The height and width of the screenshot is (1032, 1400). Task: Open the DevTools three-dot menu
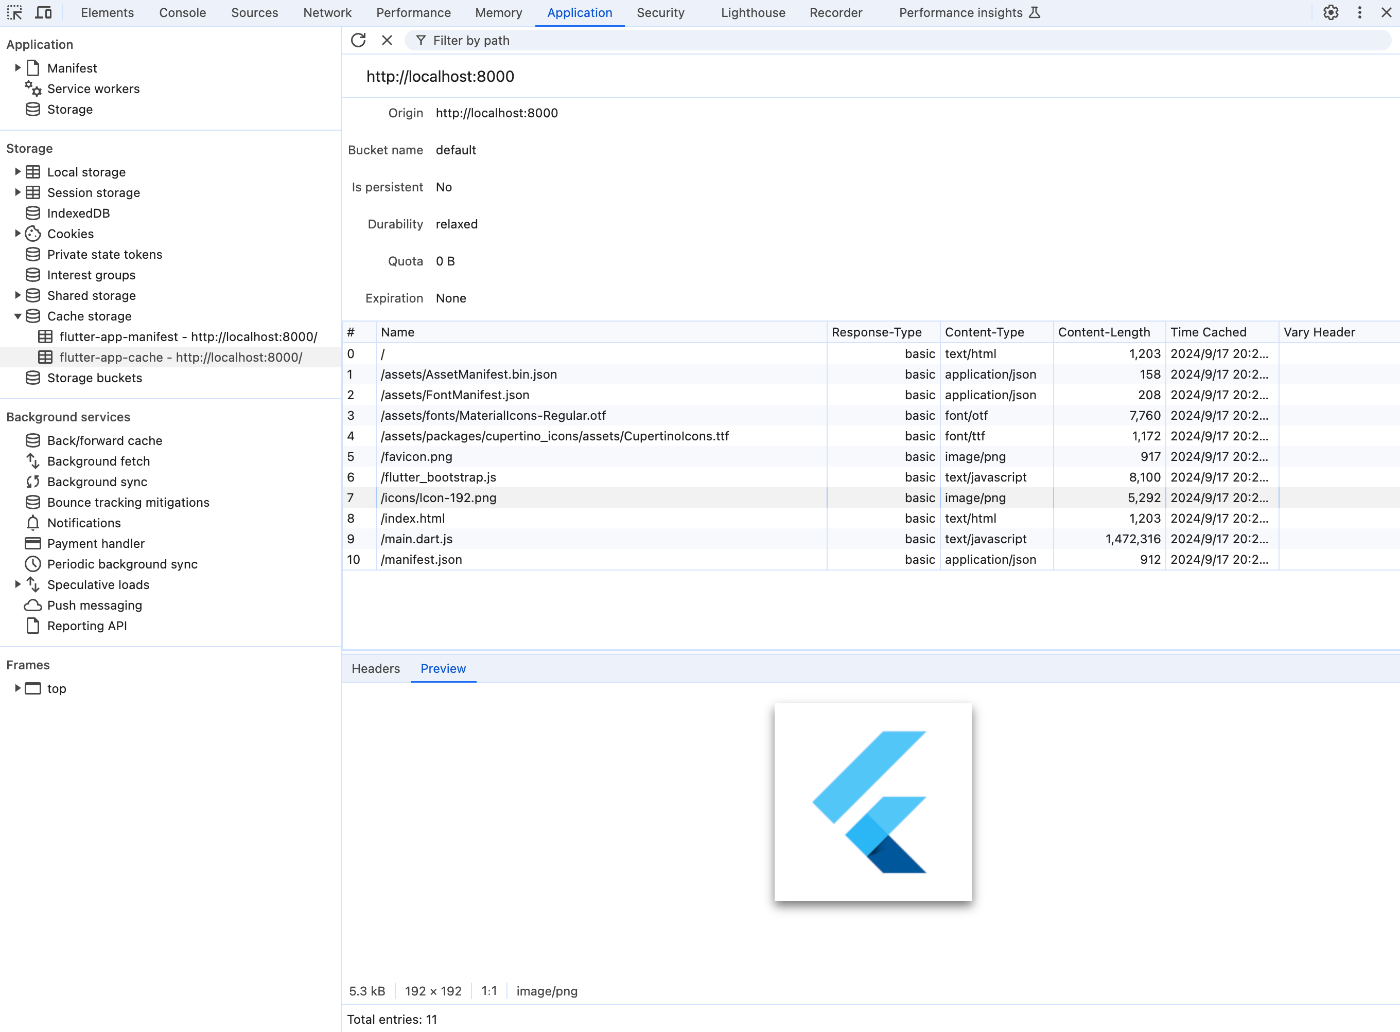pyautogui.click(x=1360, y=13)
